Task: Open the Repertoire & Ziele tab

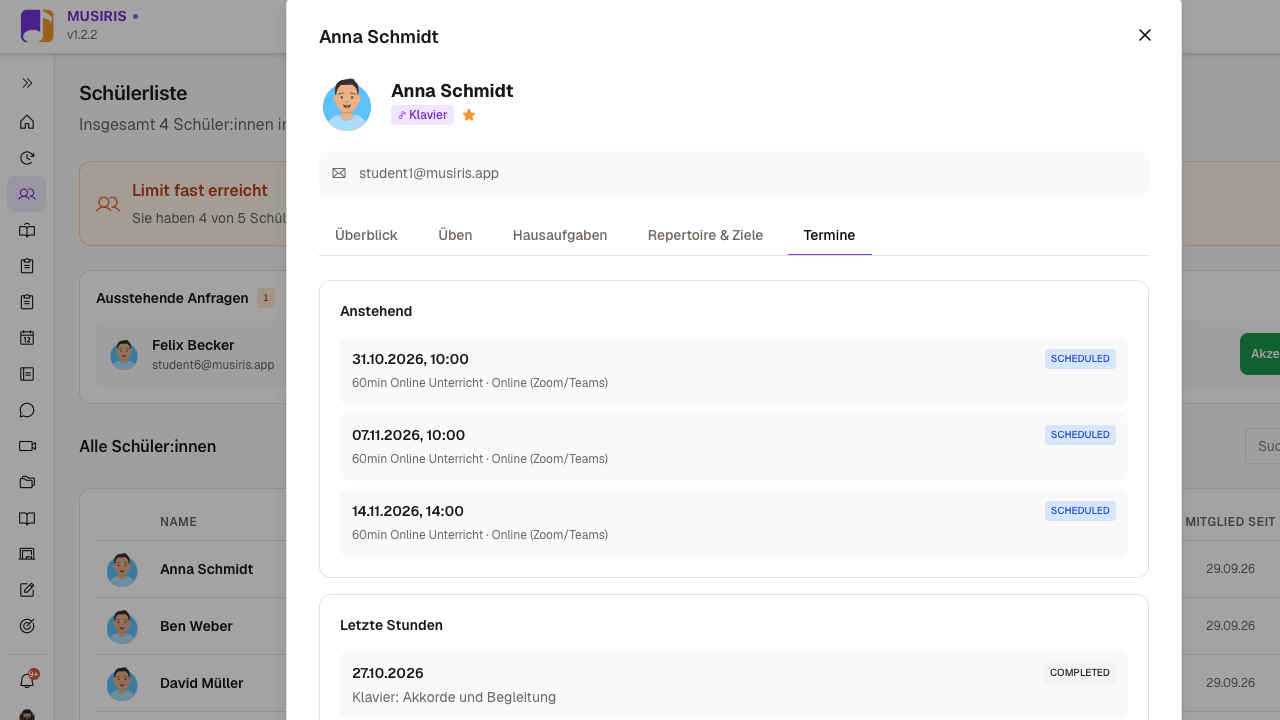Action: [705, 235]
